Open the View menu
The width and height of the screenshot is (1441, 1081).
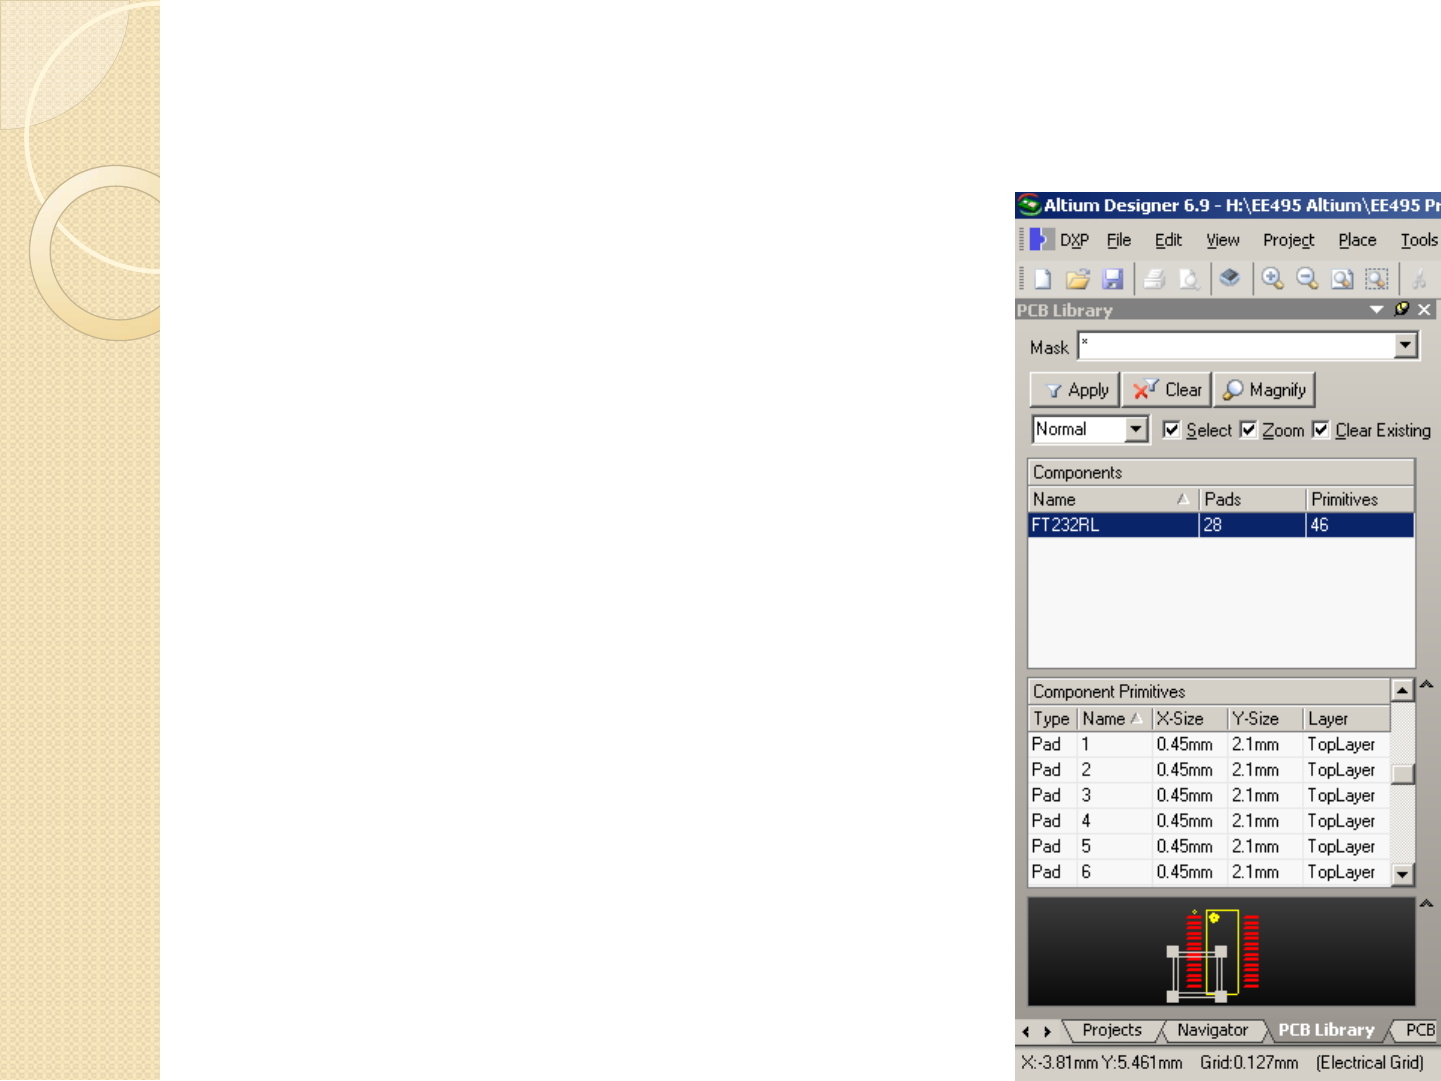point(1222,240)
